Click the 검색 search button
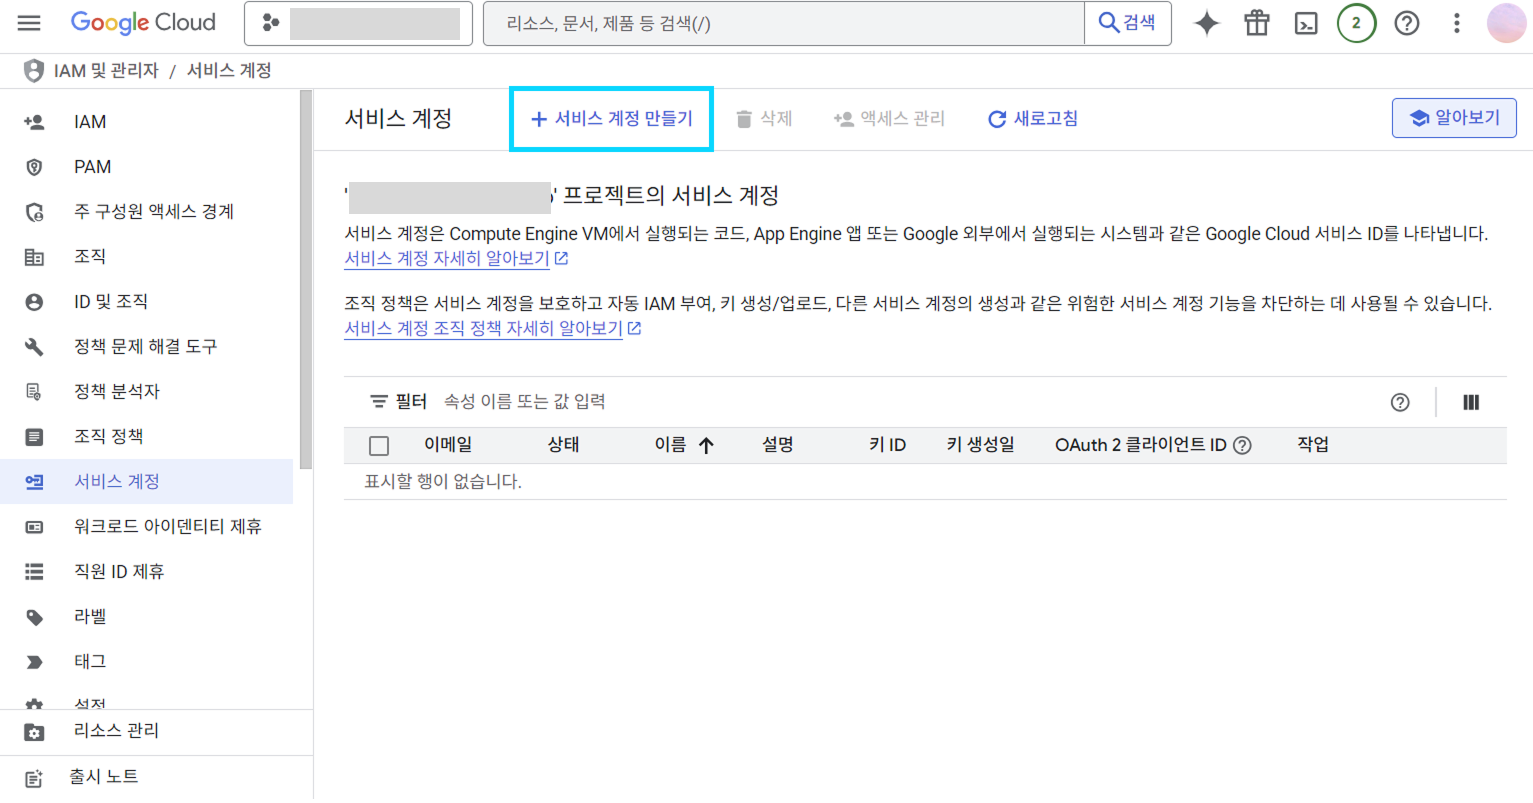Image resolution: width=1533 pixels, height=803 pixels. click(1127, 23)
